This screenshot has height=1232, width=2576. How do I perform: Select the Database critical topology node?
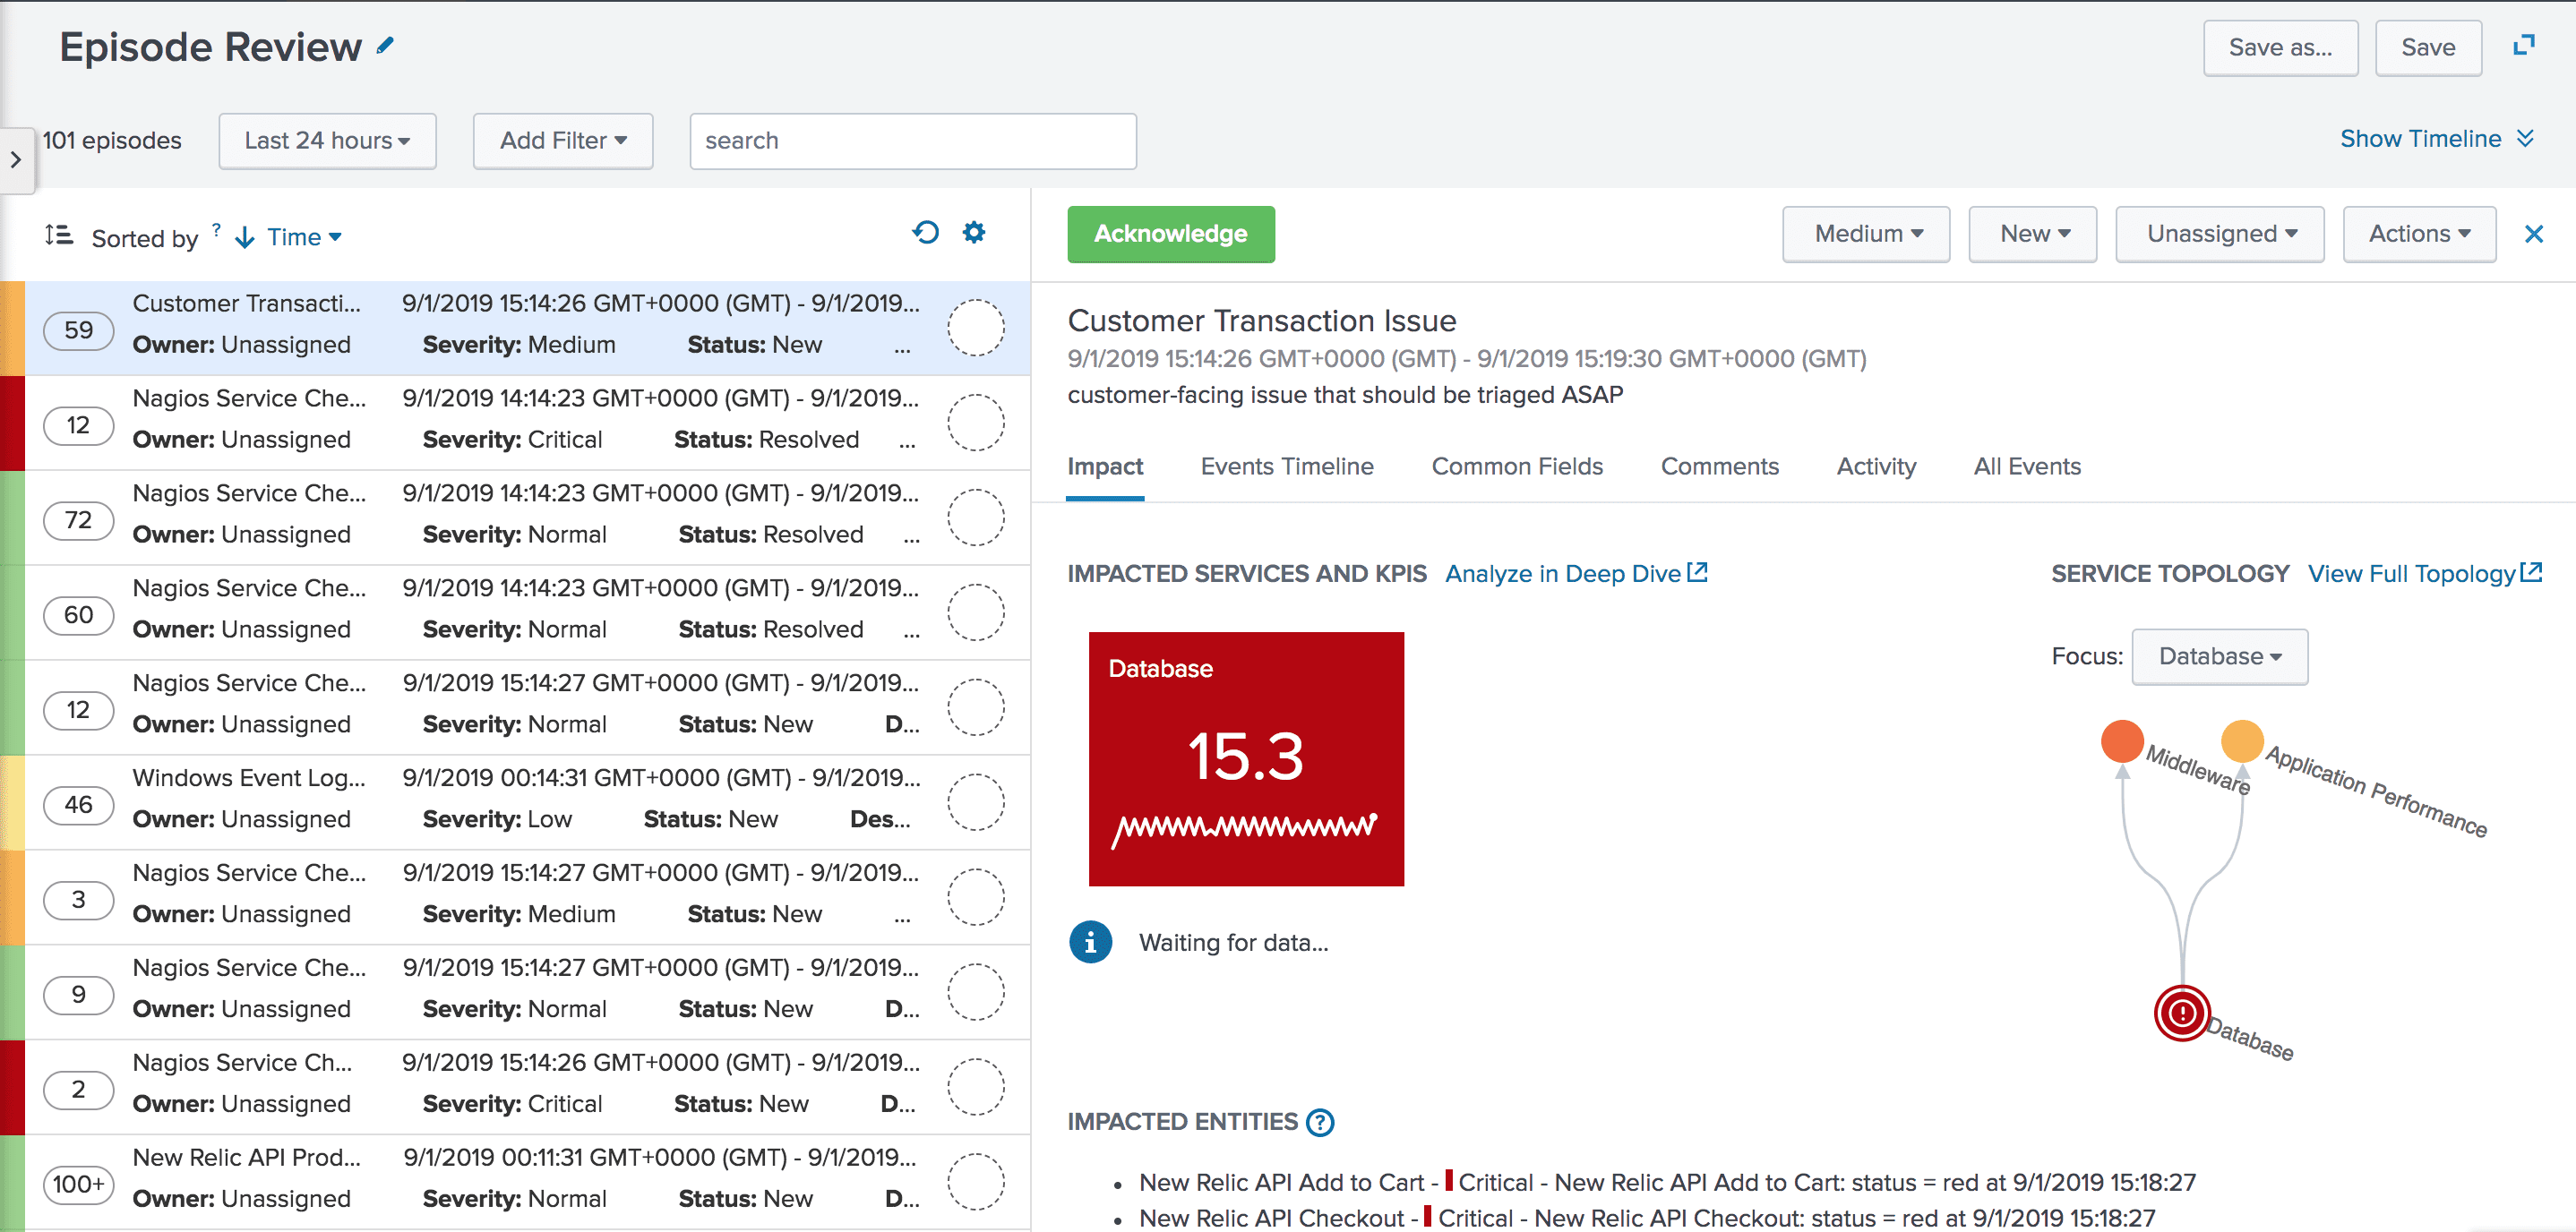[2182, 1013]
